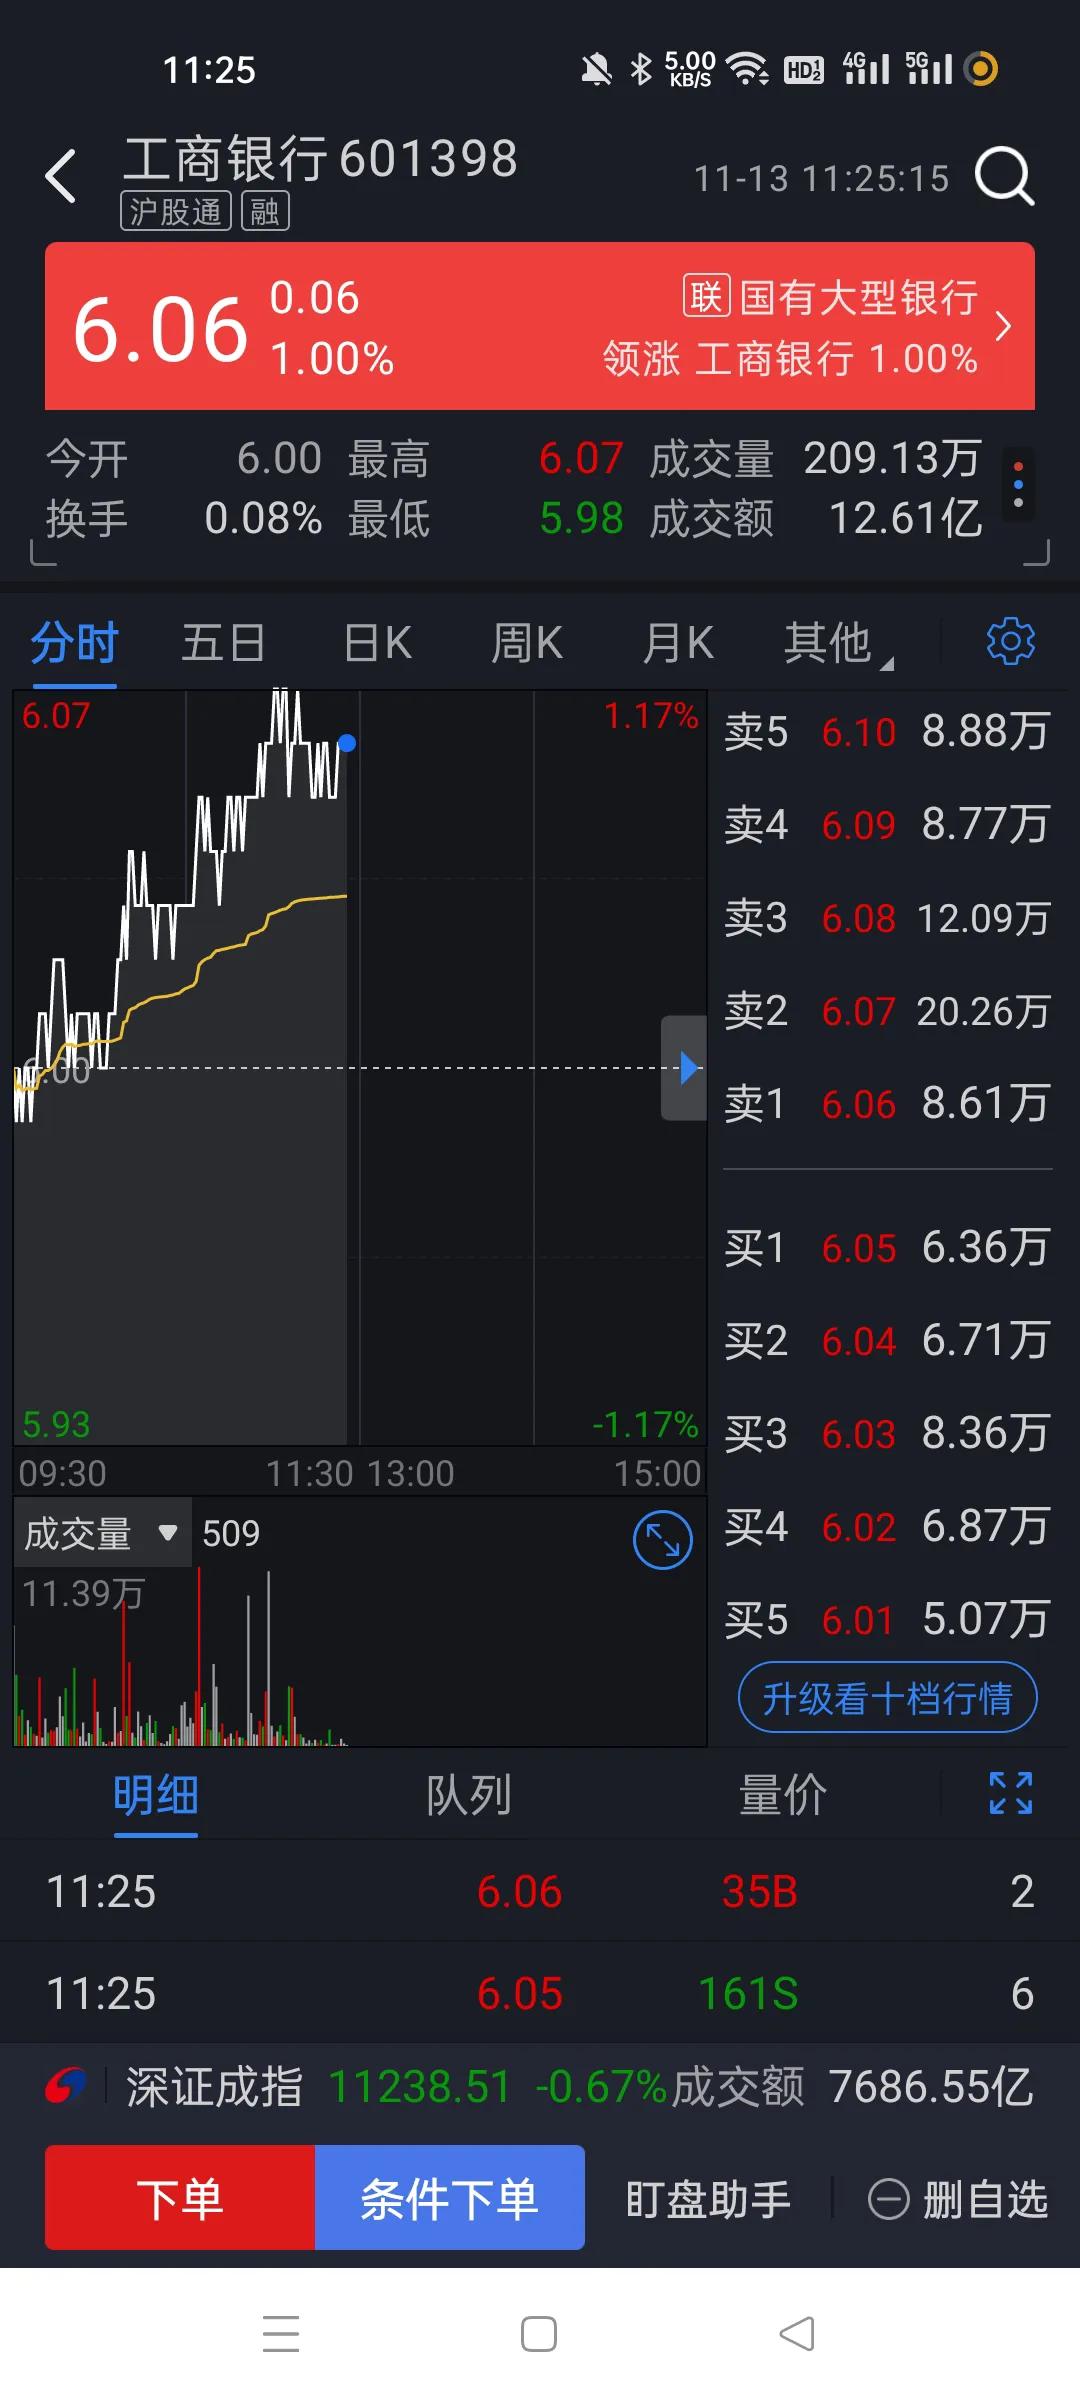1080x2400 pixels.
Task: Select 买5 row at 6.01
Action: (x=887, y=1619)
